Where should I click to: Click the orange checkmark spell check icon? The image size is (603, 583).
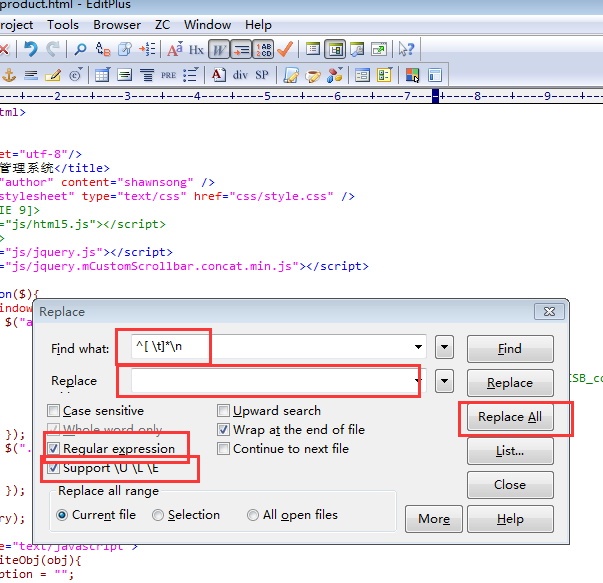pyautogui.click(x=285, y=49)
